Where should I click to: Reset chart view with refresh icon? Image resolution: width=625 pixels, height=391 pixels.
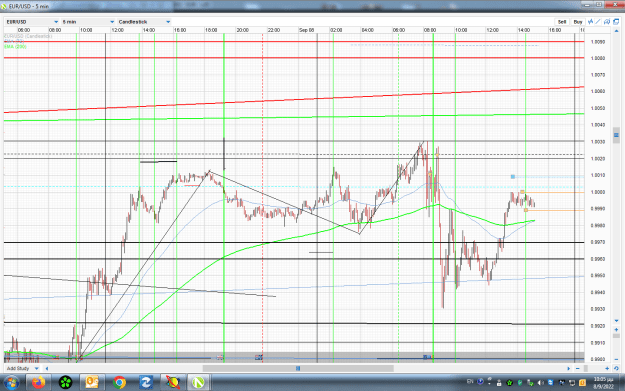point(616,368)
